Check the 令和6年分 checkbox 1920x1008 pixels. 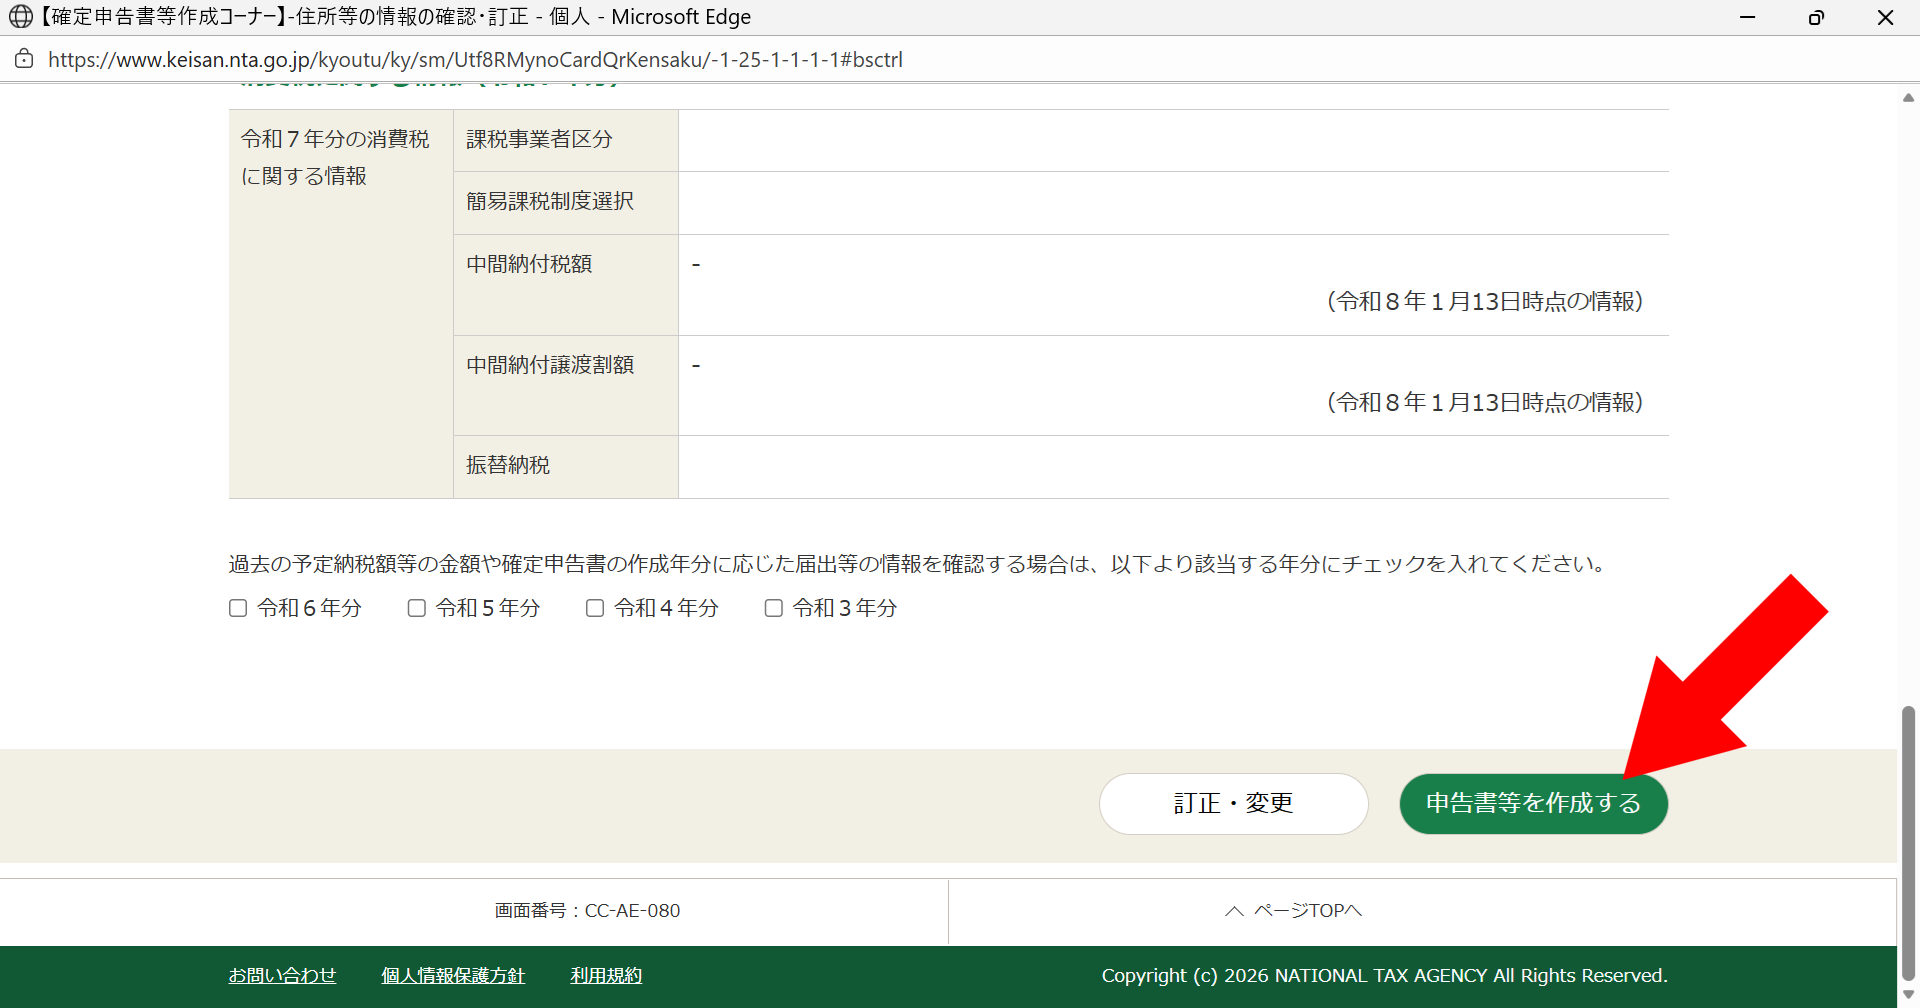pyautogui.click(x=238, y=608)
